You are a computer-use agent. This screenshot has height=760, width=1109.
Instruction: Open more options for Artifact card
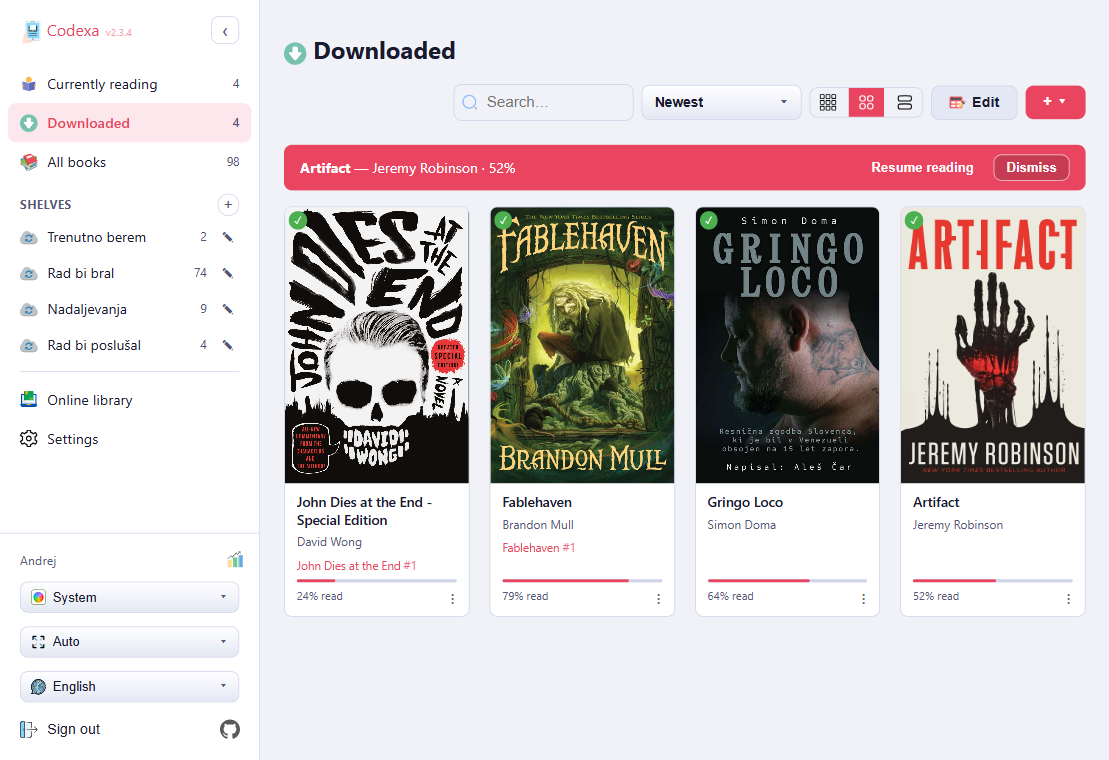pos(1069,599)
